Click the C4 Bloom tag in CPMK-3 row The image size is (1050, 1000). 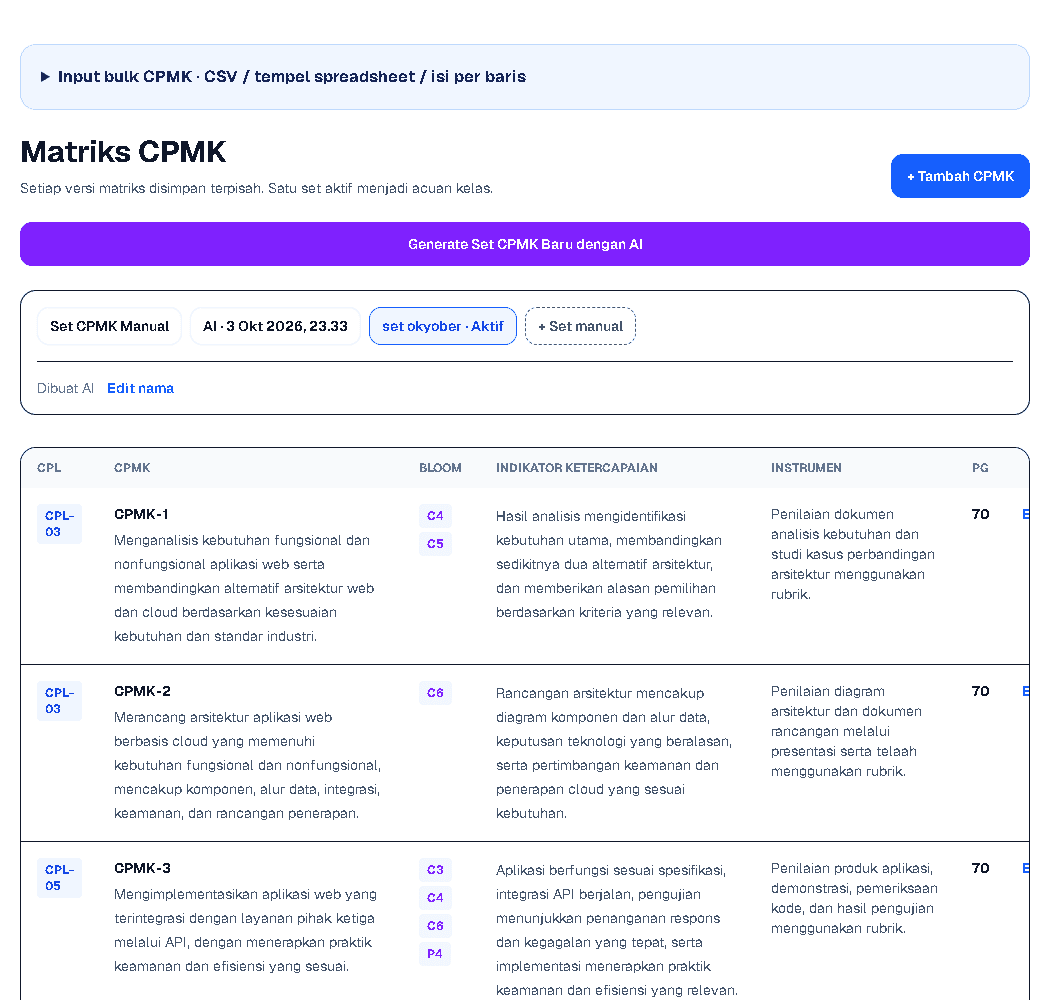click(435, 898)
